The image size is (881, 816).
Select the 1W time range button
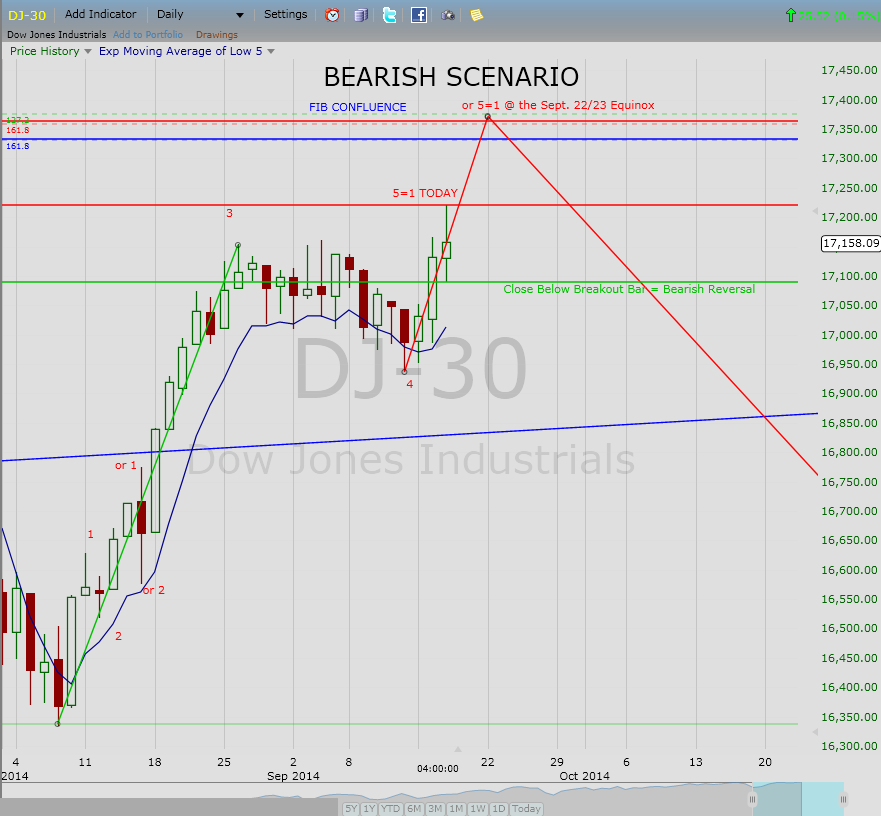[478, 809]
